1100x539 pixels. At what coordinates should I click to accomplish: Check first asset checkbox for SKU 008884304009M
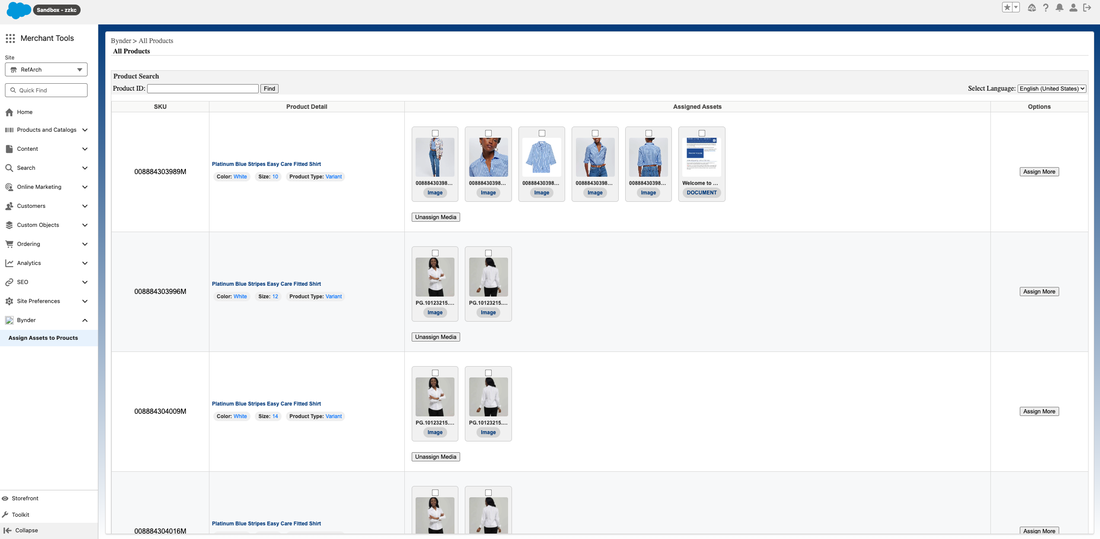coord(435,373)
